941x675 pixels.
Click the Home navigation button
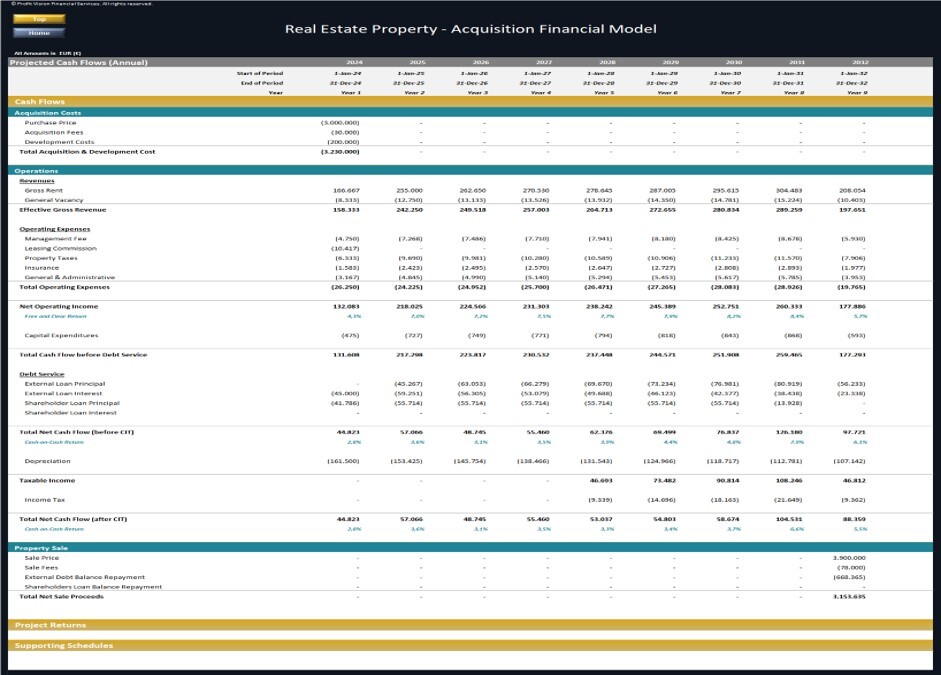[x=39, y=33]
